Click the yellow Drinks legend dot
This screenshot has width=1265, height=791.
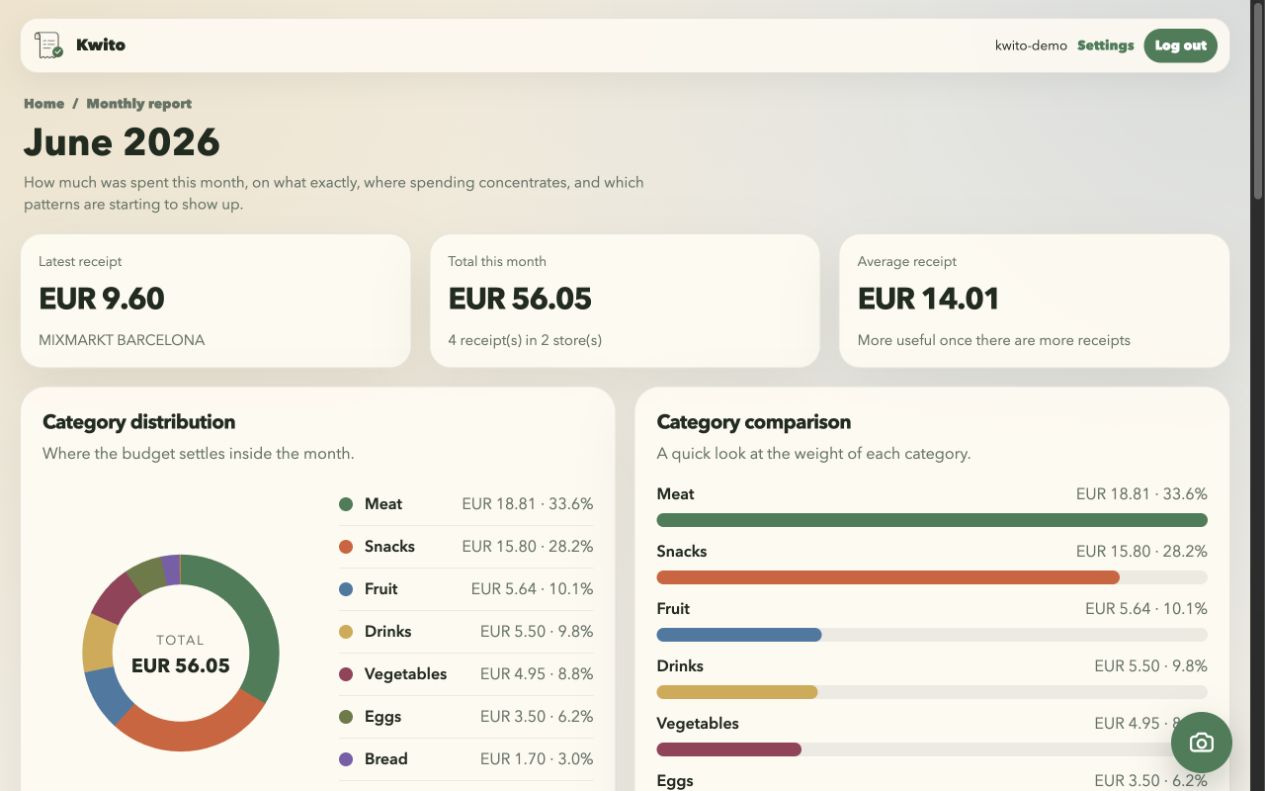click(346, 631)
